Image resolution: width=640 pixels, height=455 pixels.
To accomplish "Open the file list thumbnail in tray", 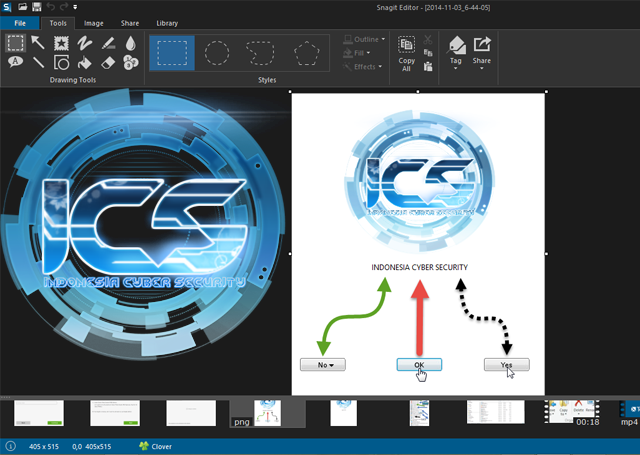I will point(496,412).
